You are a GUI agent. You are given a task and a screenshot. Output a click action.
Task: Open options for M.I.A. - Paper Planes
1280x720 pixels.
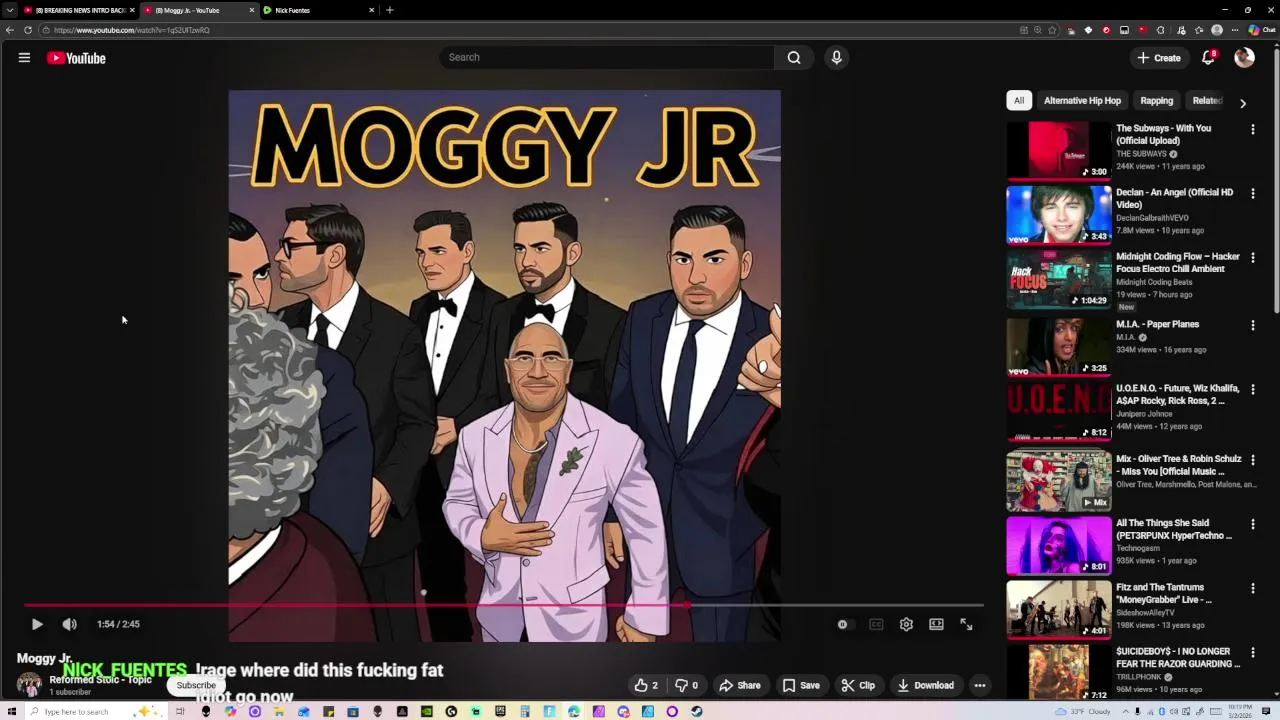[1253, 325]
